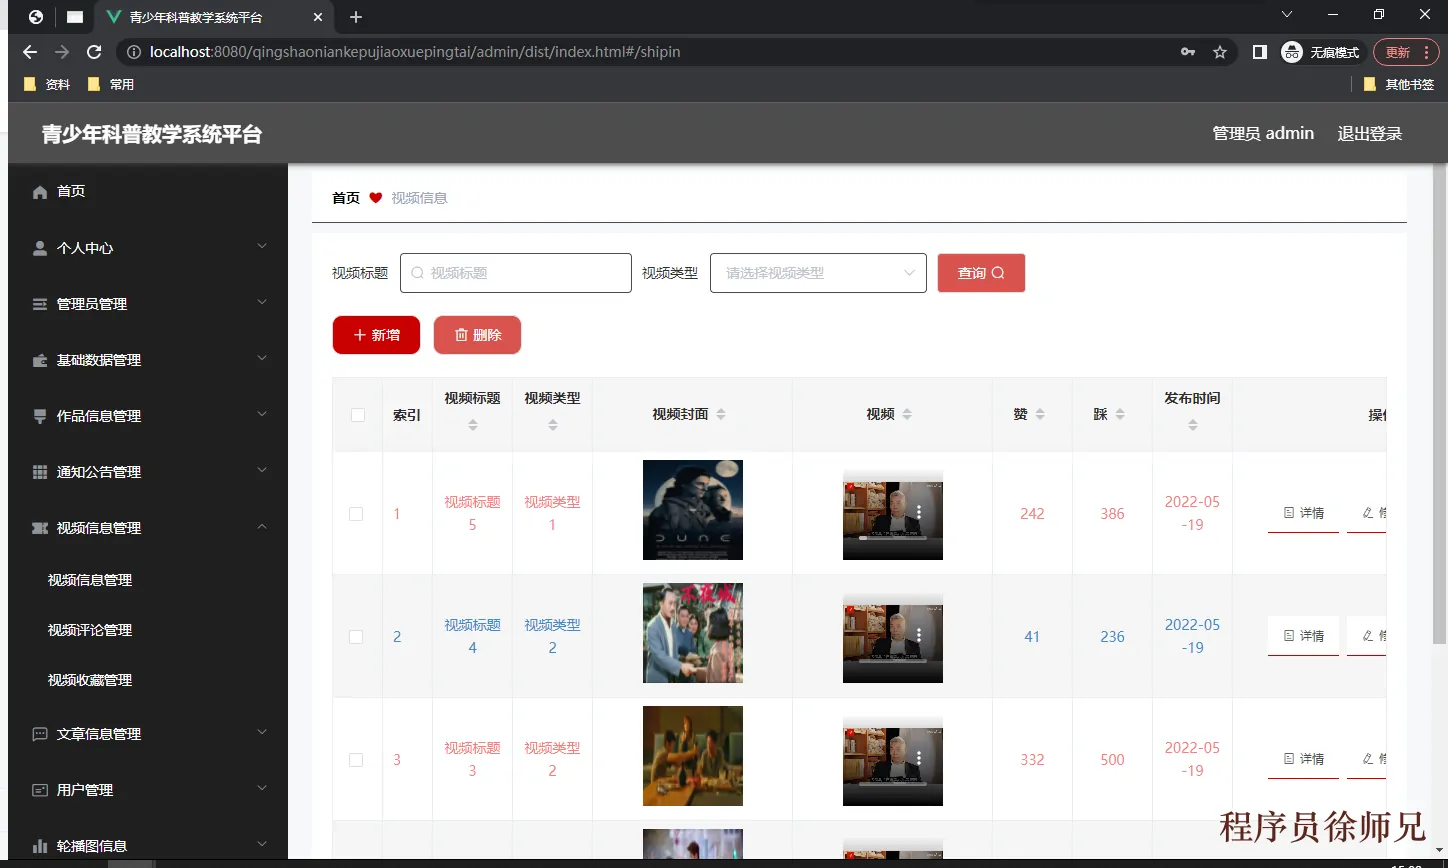
Task: Click the ticket icon beside 视频信息管理
Action: (x=40, y=528)
